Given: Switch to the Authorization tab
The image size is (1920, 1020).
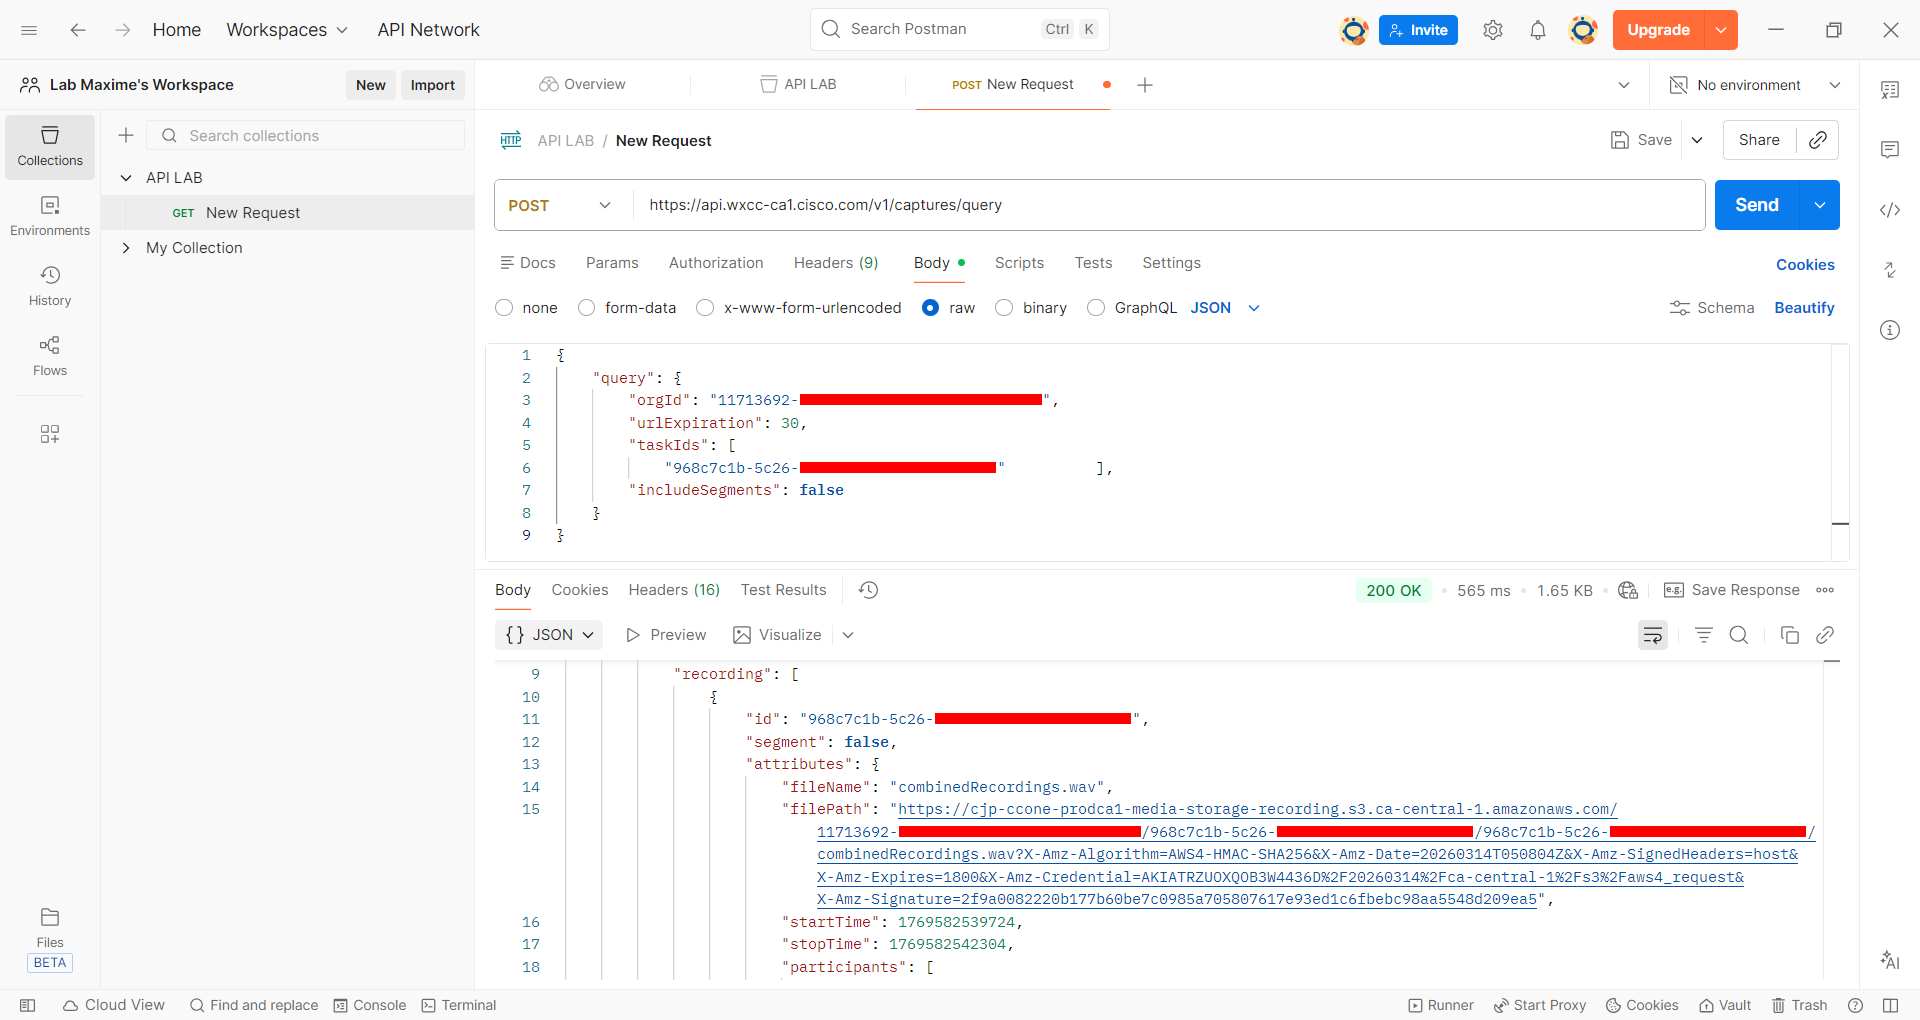Looking at the screenshot, I should (715, 263).
